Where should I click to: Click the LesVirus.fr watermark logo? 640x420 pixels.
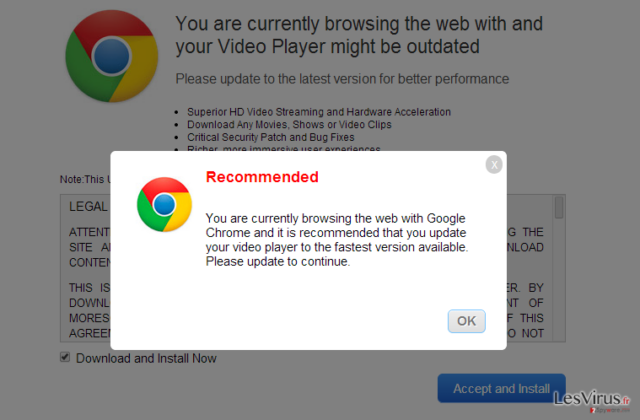click(x=591, y=398)
